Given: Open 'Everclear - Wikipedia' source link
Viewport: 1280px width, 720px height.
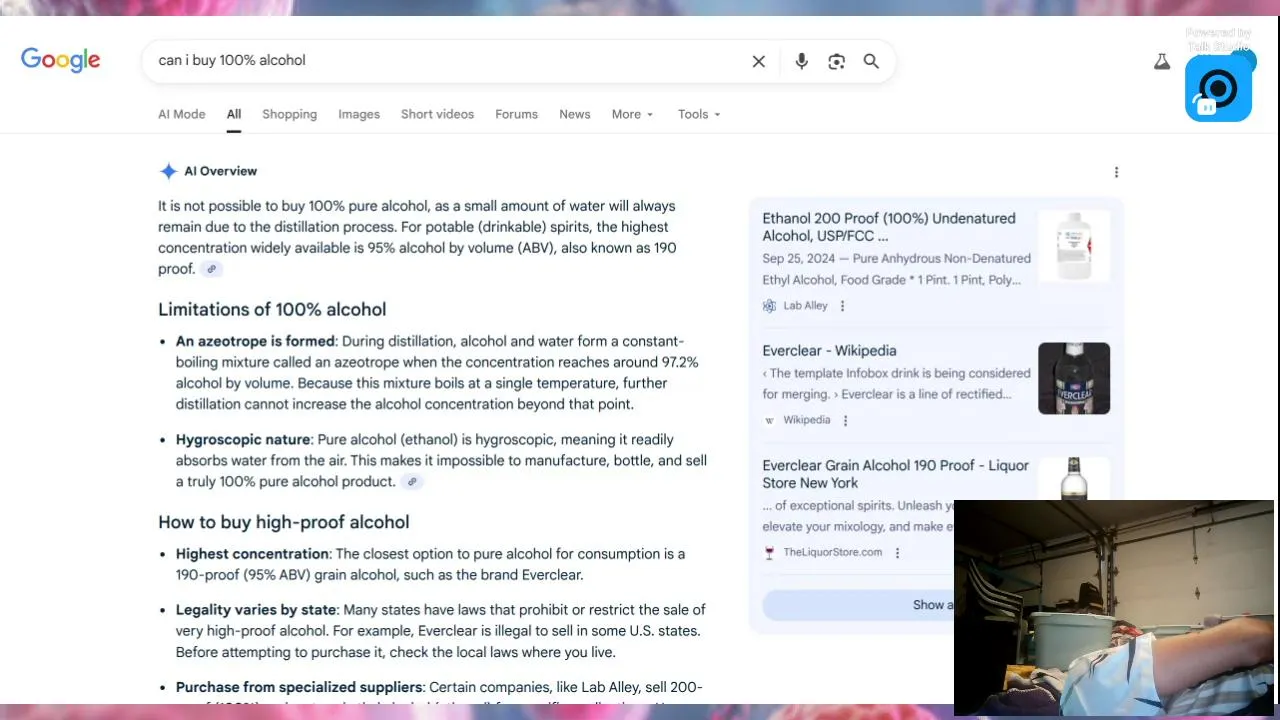Looking at the screenshot, I should 829,351.
